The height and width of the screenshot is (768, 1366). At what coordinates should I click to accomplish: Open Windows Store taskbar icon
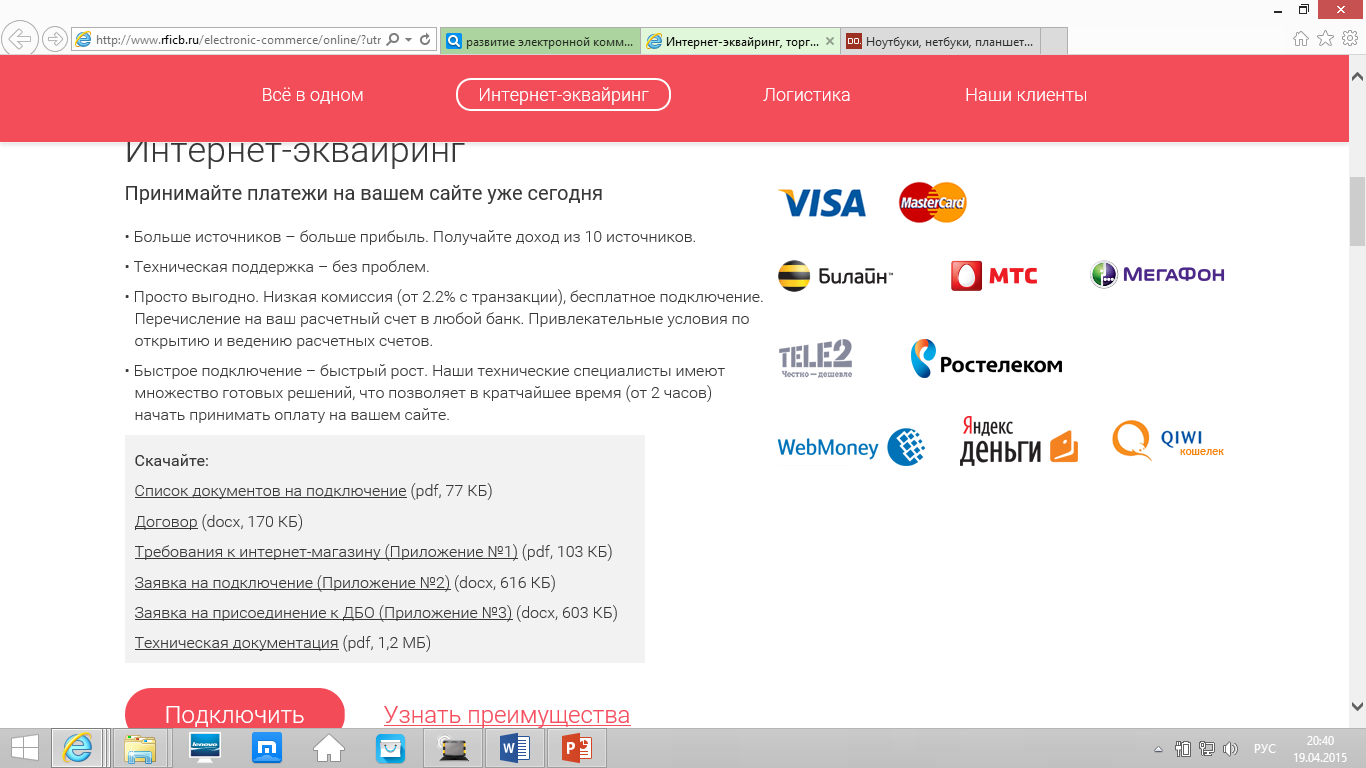[x=390, y=748]
